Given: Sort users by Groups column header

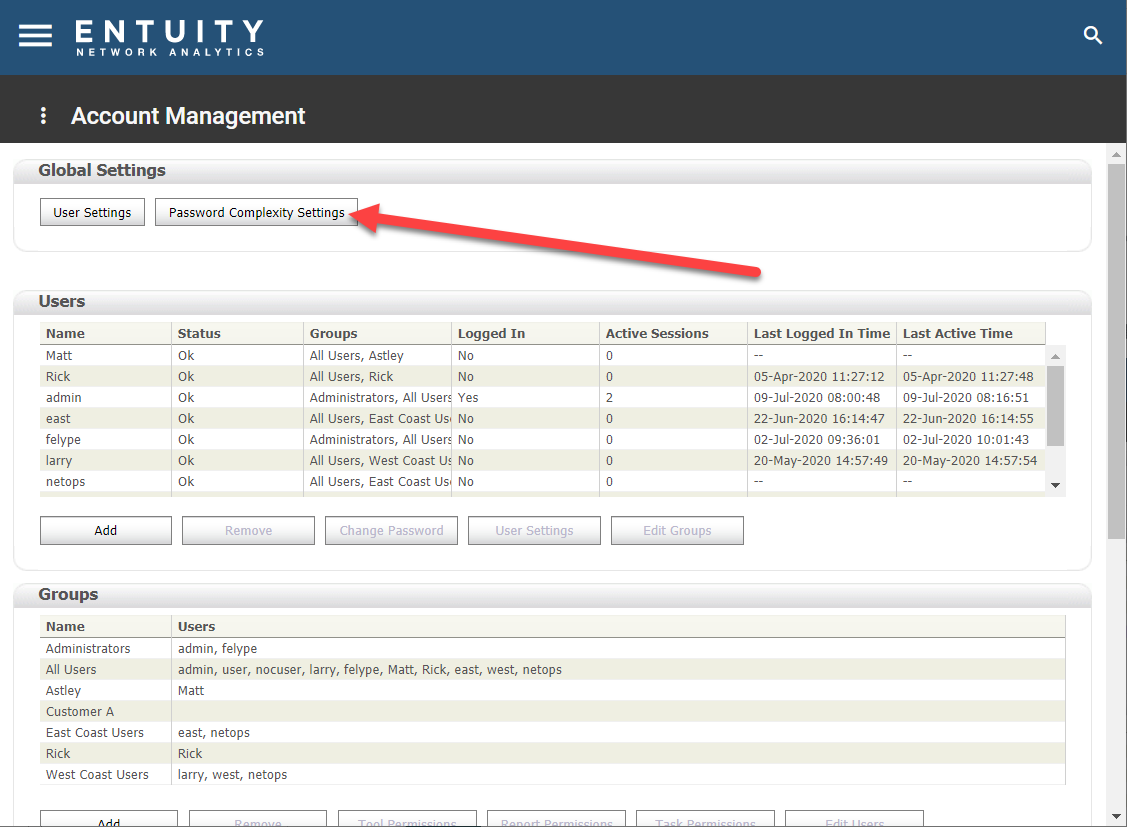Looking at the screenshot, I should 377,333.
